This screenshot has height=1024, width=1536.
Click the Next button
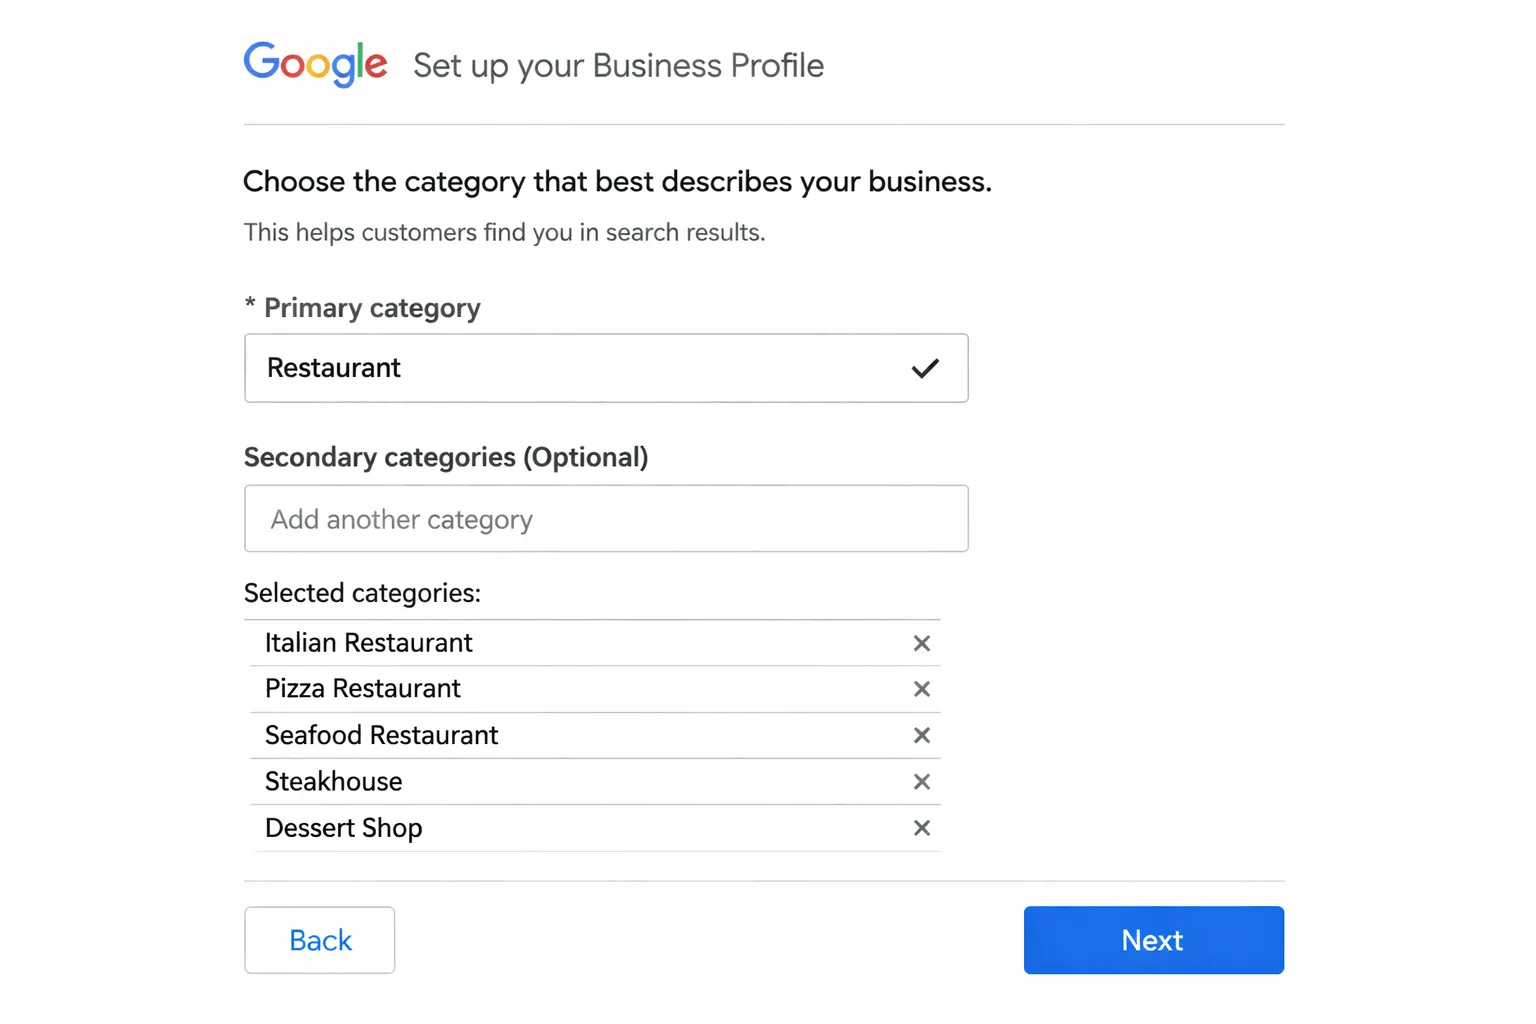(1152, 940)
